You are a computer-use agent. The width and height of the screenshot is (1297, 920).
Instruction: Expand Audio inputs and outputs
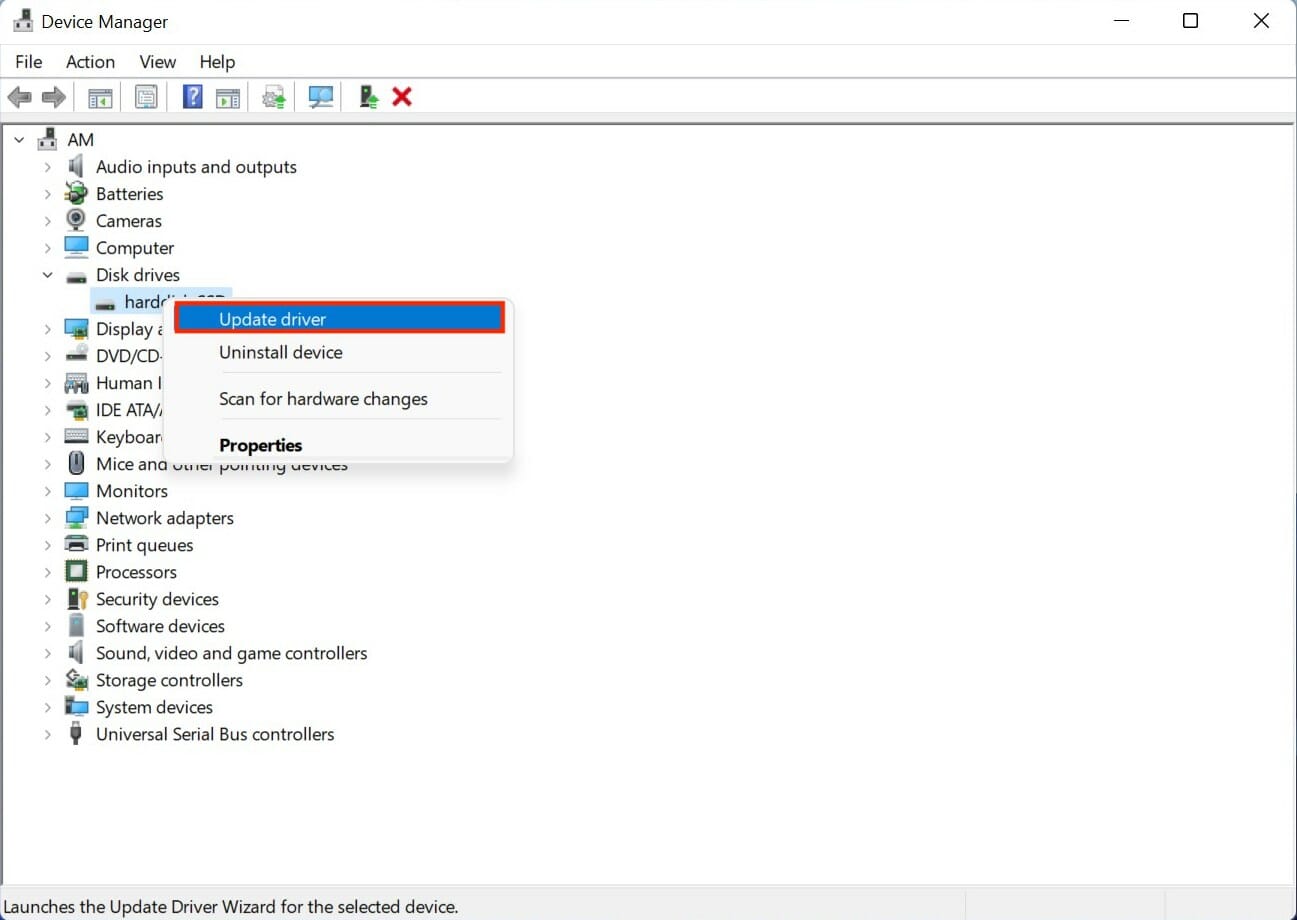pyautogui.click(x=47, y=167)
